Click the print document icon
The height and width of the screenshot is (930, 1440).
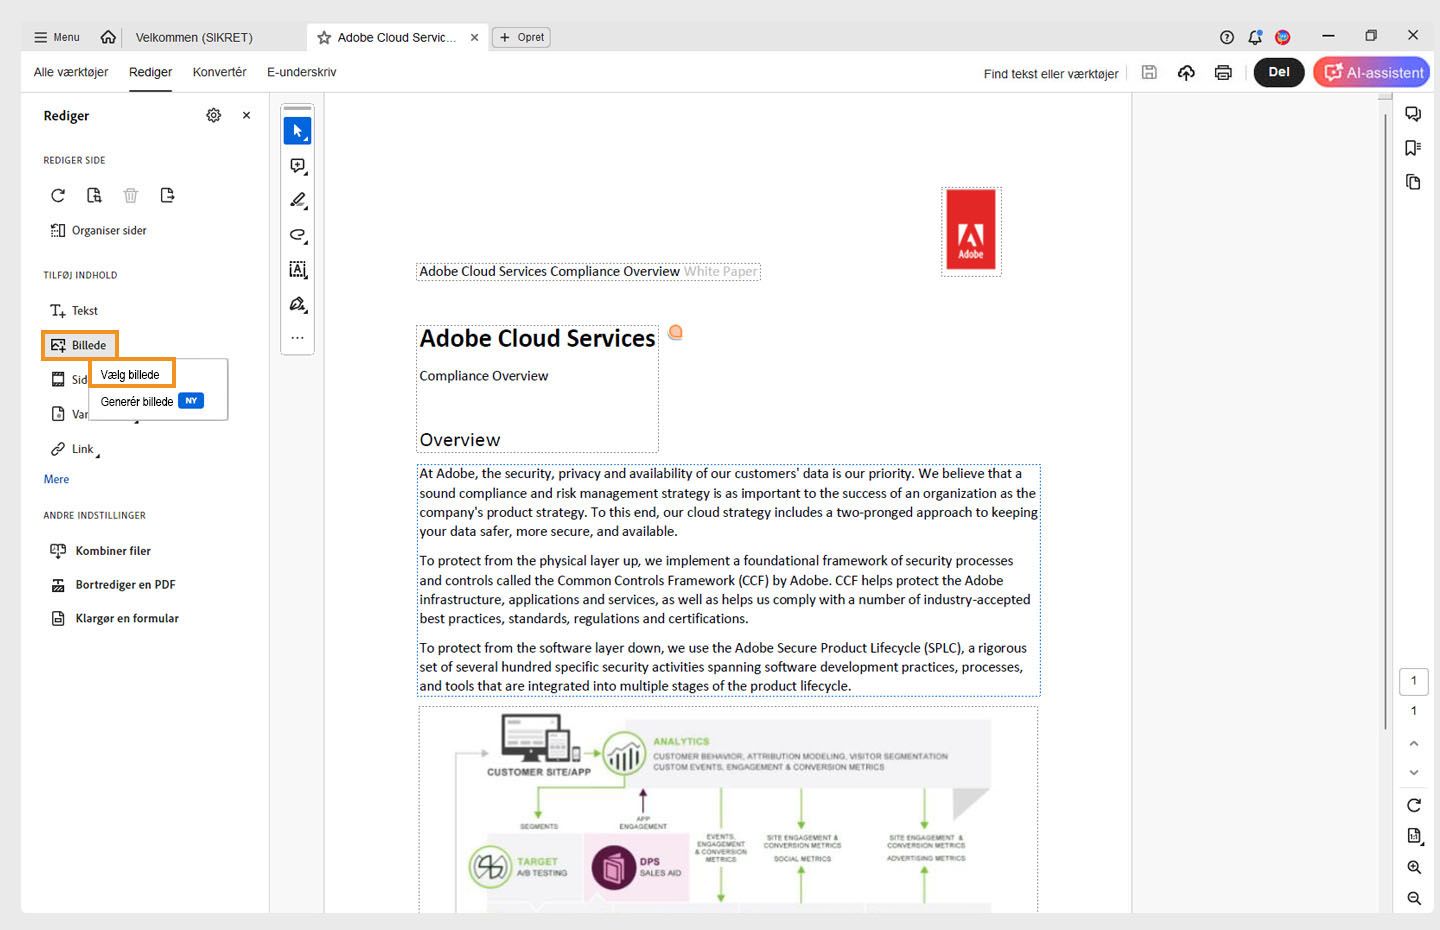(1223, 72)
